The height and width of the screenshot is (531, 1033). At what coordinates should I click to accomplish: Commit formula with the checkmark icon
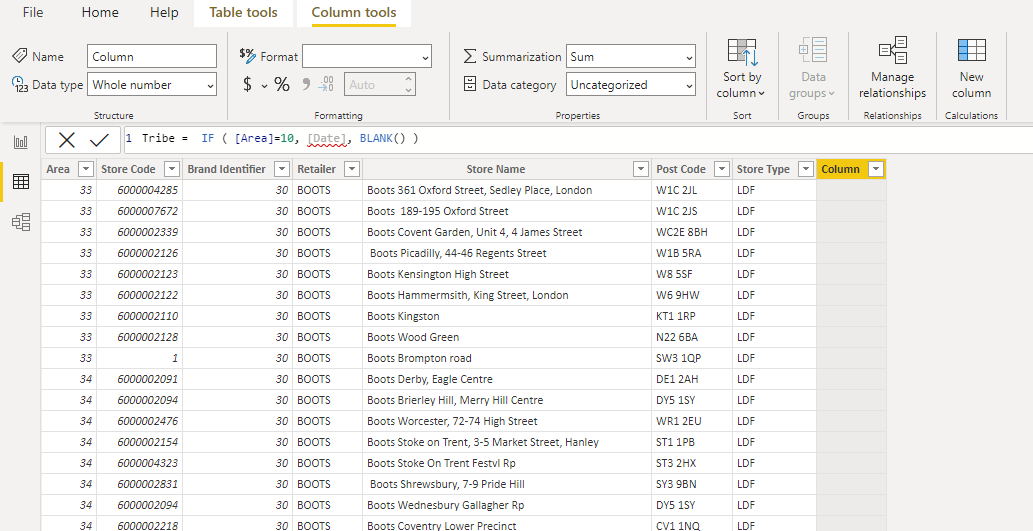click(99, 140)
